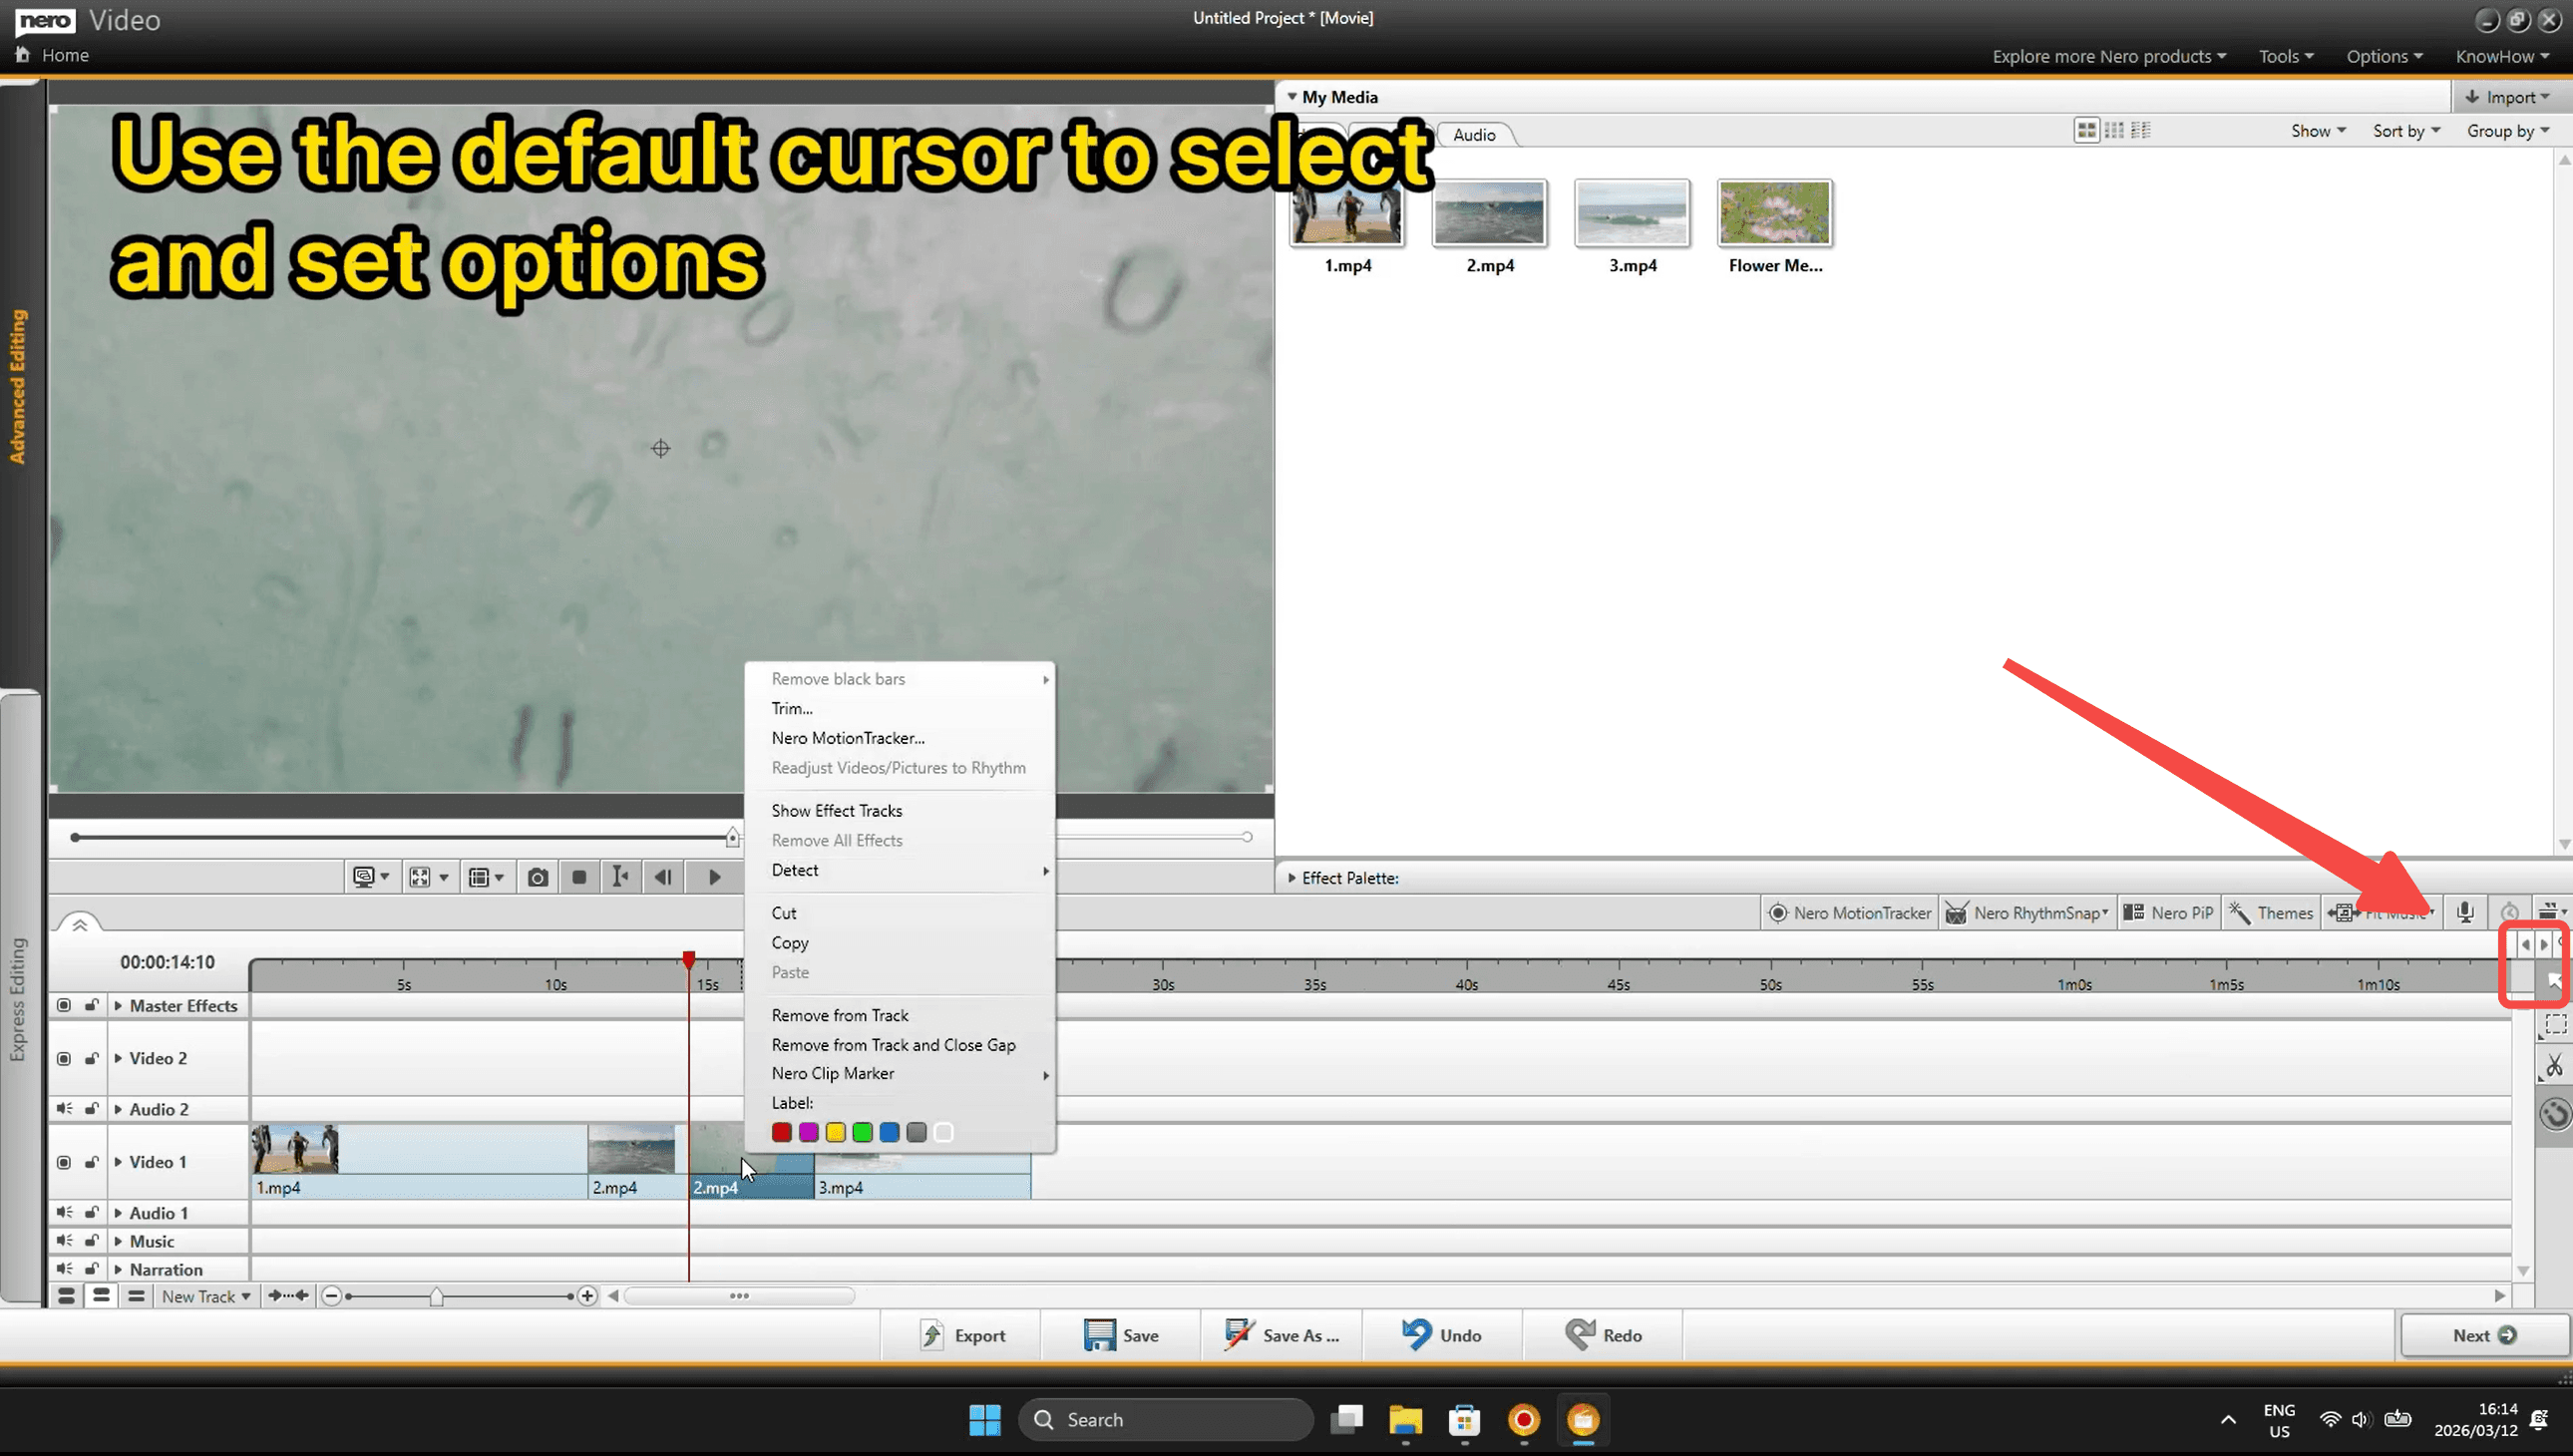This screenshot has height=1456, width=2573.
Task: Click the zoom-in plus icon on the timeline
Action: [x=587, y=1296]
